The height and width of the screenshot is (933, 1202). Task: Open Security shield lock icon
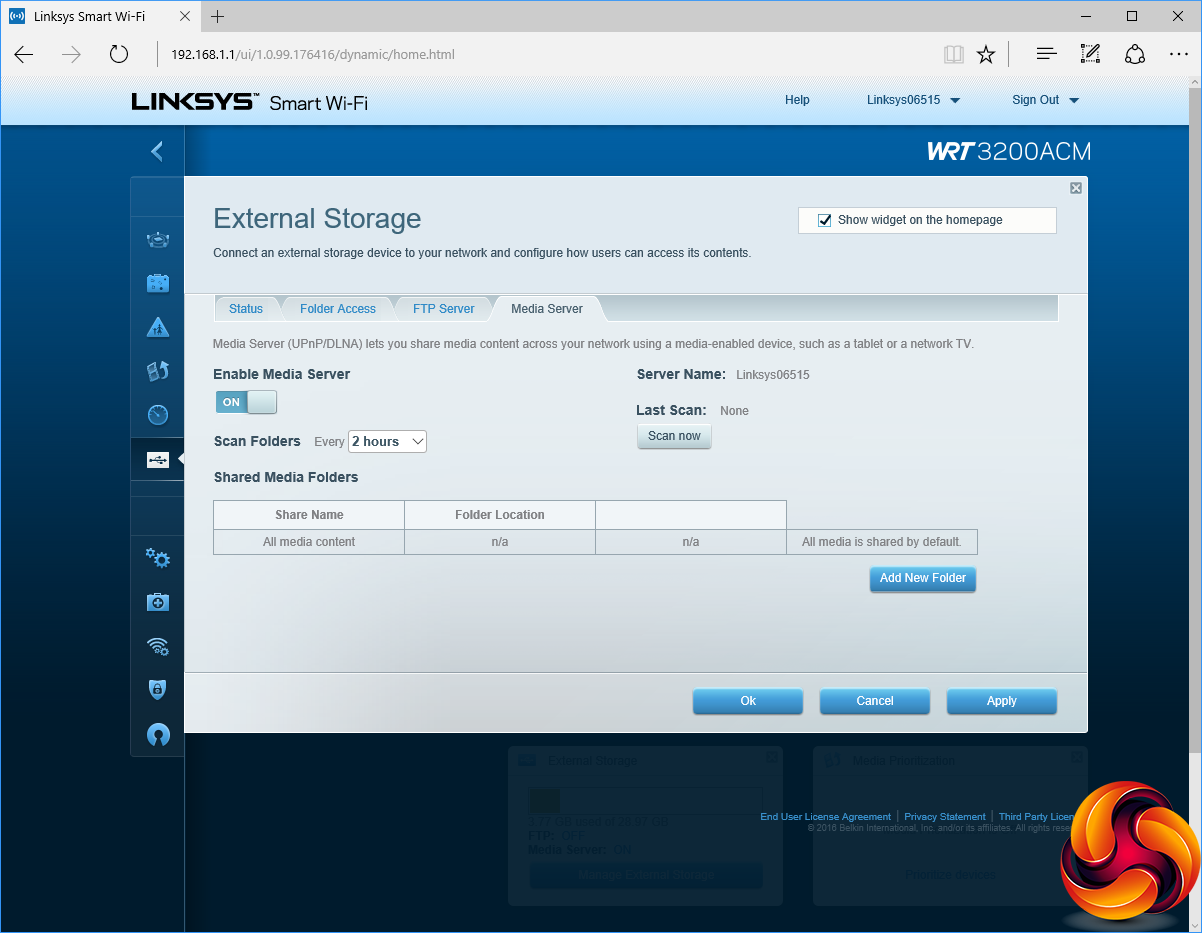157,690
